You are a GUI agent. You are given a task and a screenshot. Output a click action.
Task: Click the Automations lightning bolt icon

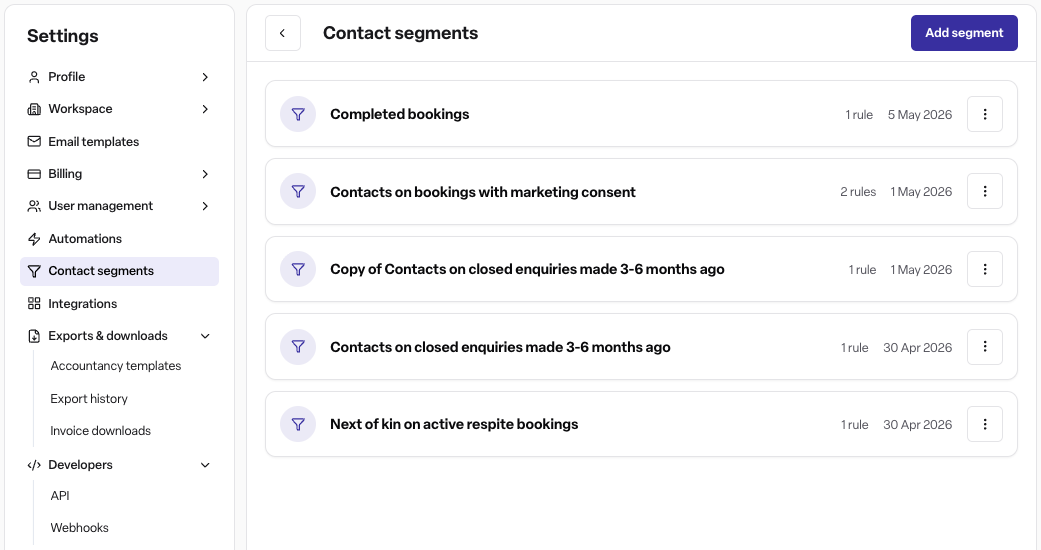pyautogui.click(x=34, y=238)
